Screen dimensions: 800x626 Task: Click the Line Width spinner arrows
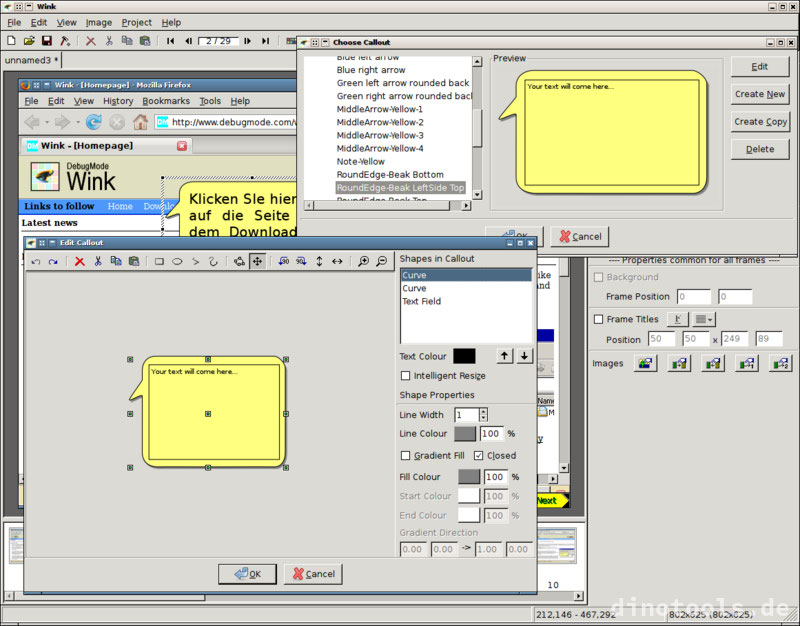pyautogui.click(x=484, y=415)
